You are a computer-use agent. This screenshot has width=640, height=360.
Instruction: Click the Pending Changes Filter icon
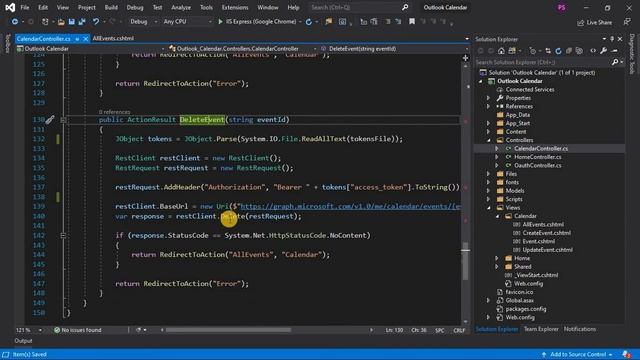point(532,51)
